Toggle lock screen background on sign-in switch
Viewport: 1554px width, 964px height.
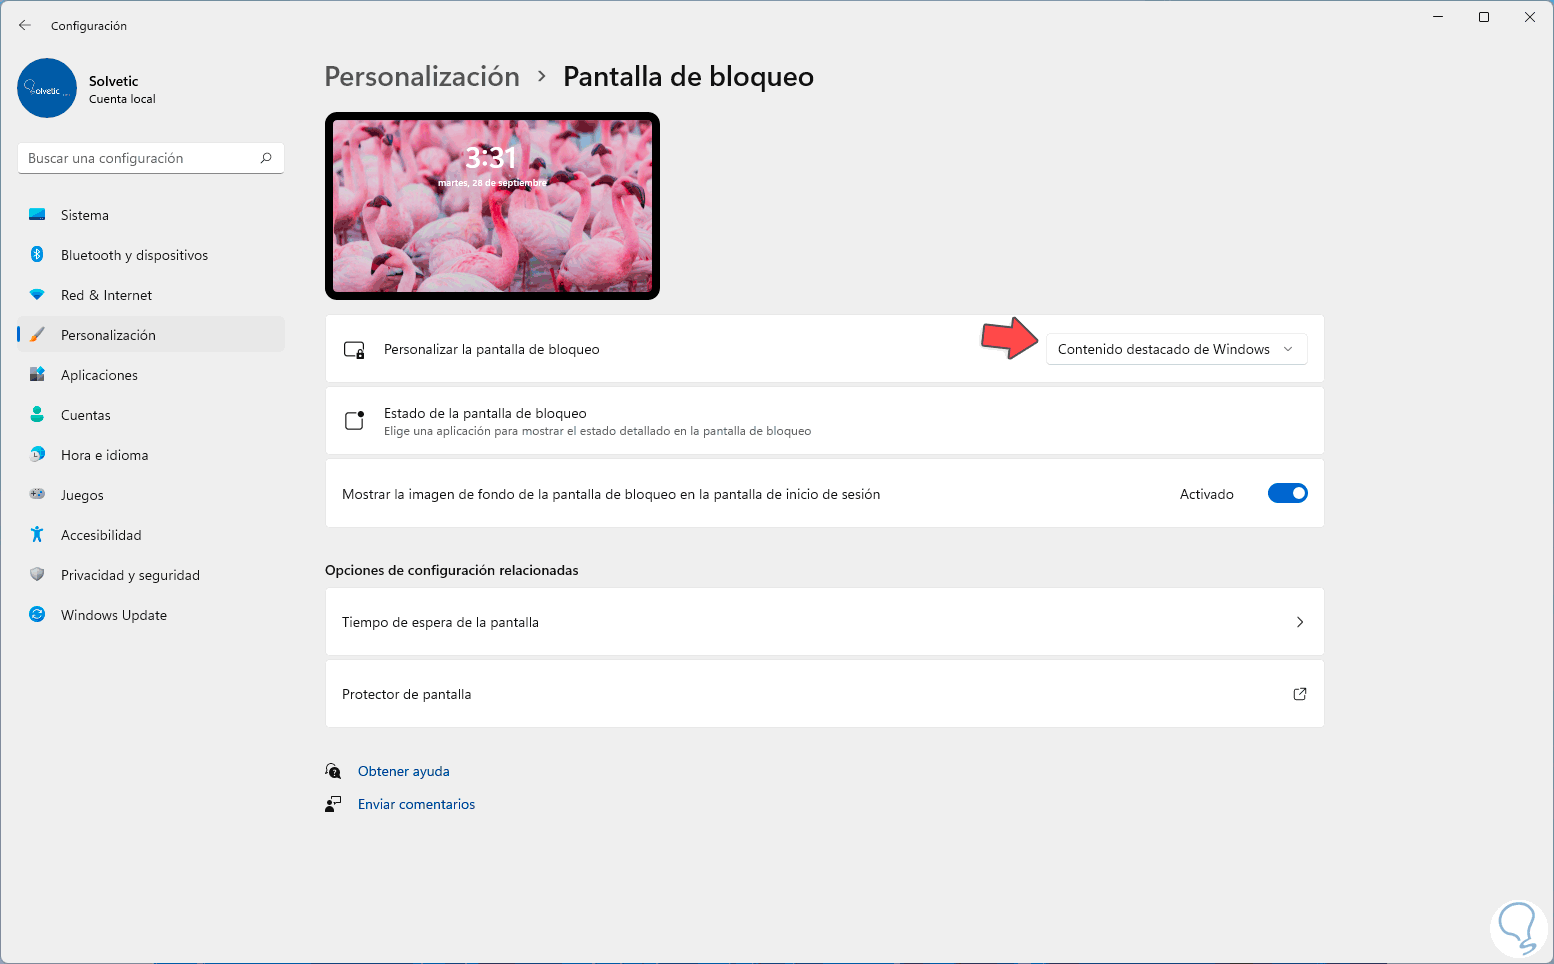(x=1288, y=493)
